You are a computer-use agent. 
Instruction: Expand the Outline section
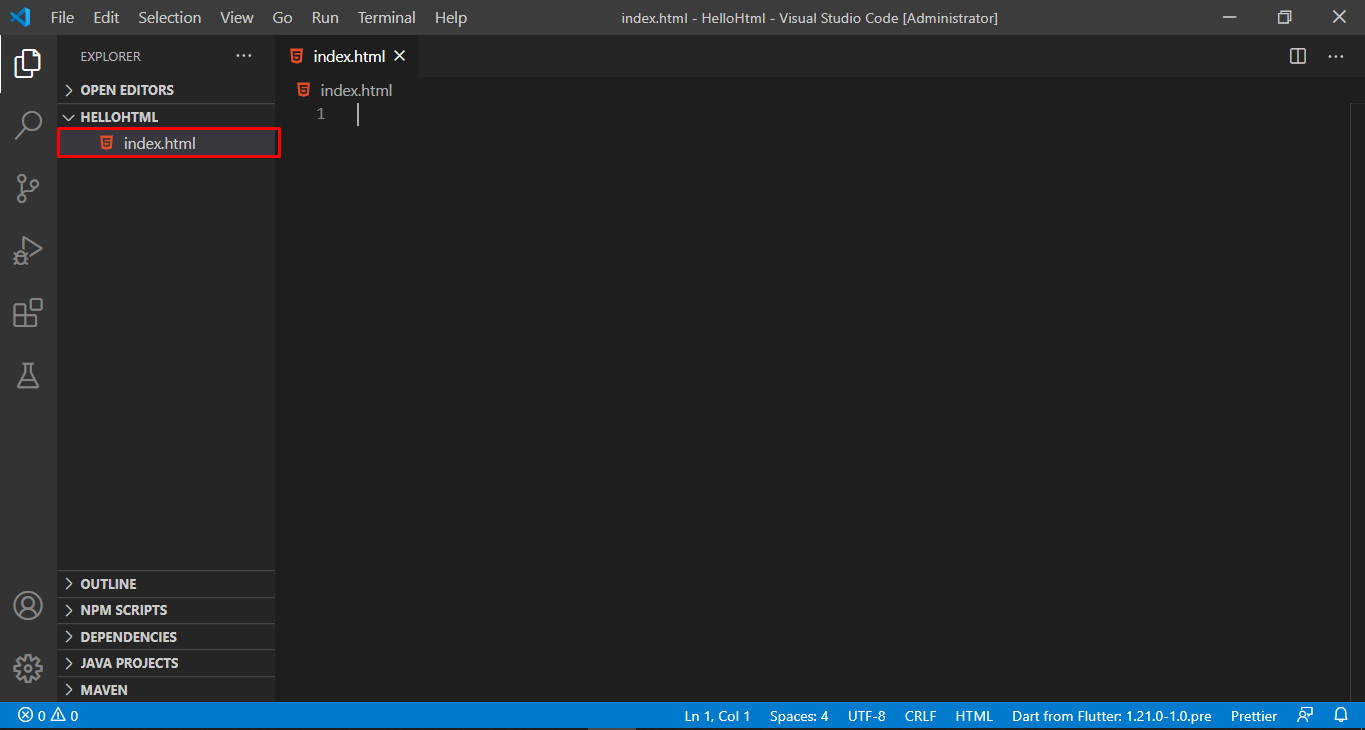click(108, 584)
